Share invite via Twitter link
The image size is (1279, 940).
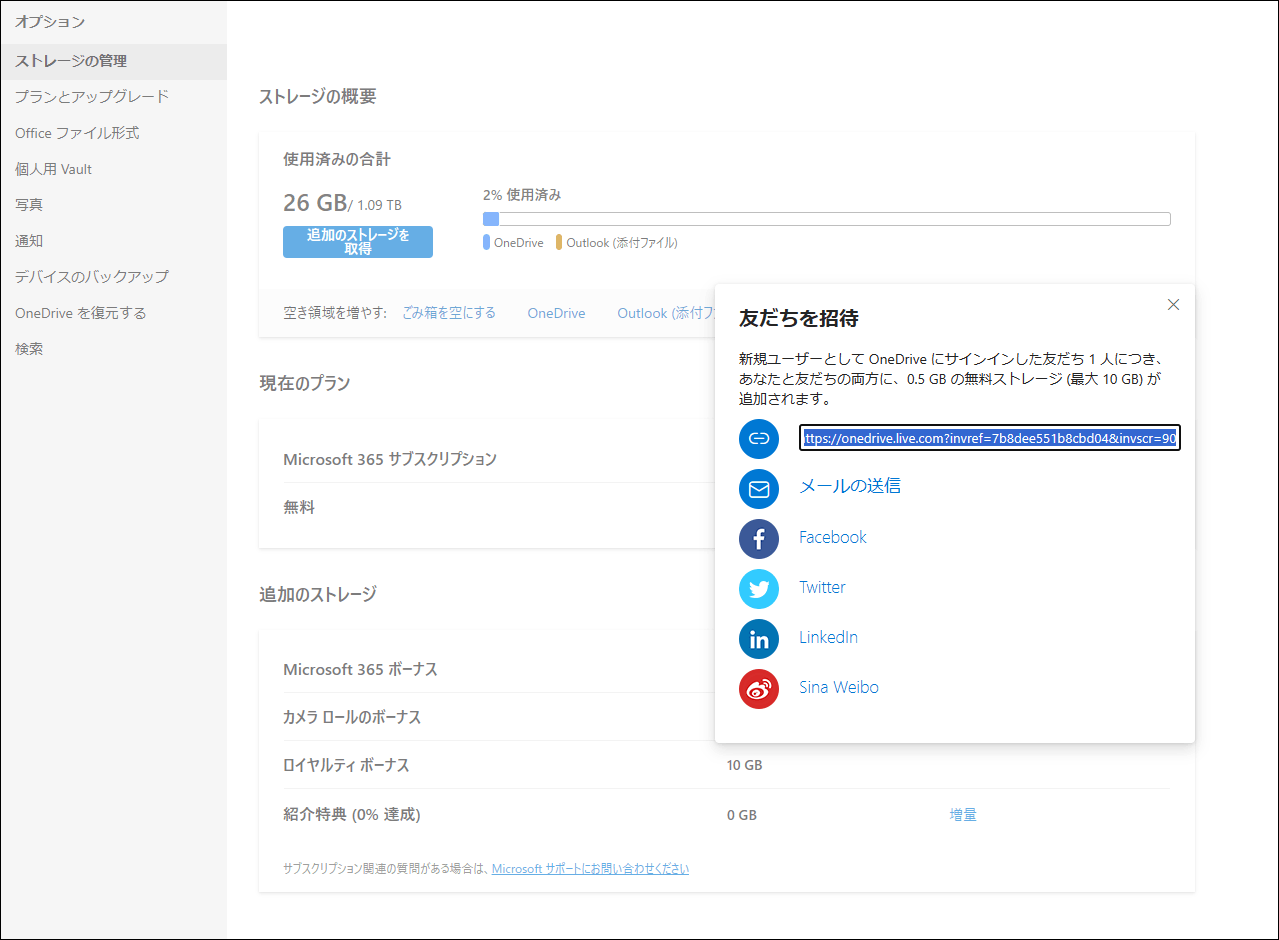tap(822, 587)
